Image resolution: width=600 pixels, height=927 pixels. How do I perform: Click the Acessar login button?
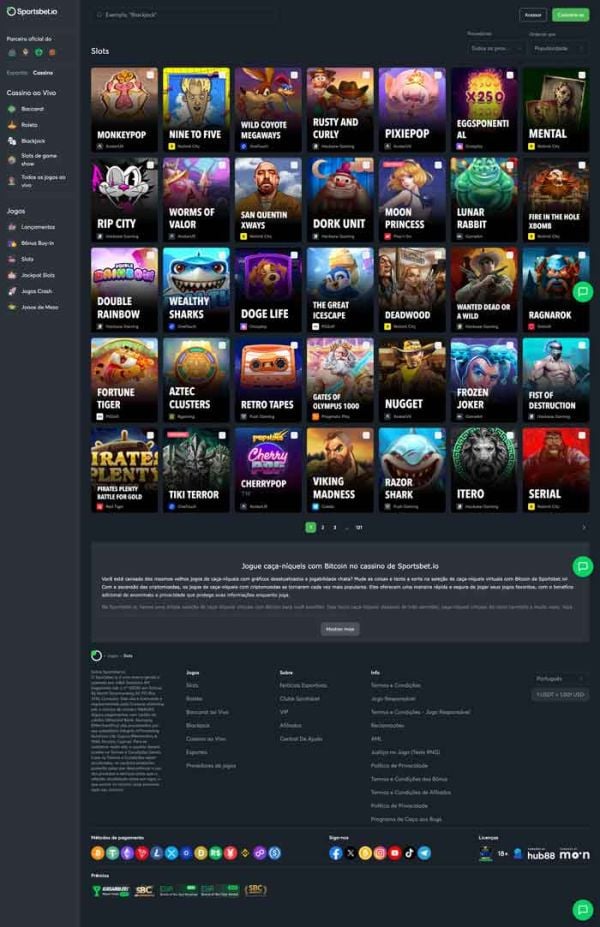point(533,15)
